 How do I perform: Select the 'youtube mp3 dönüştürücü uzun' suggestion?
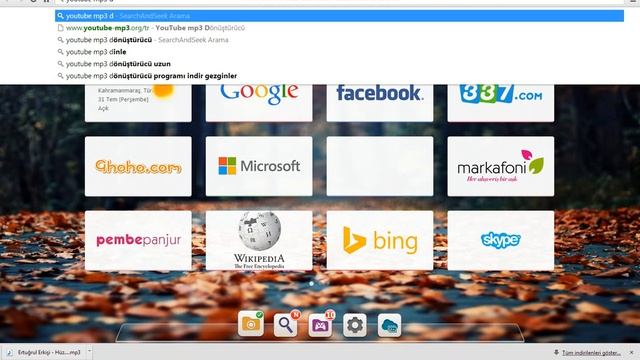click(340, 64)
